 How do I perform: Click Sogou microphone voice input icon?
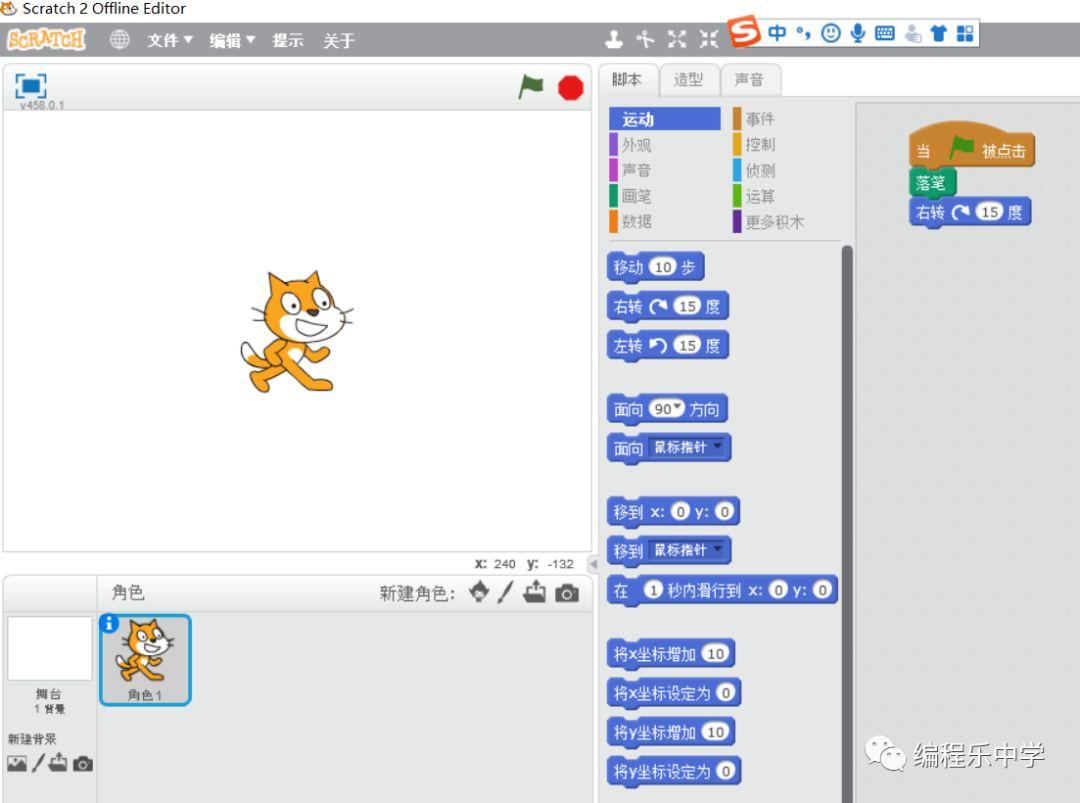(x=858, y=33)
